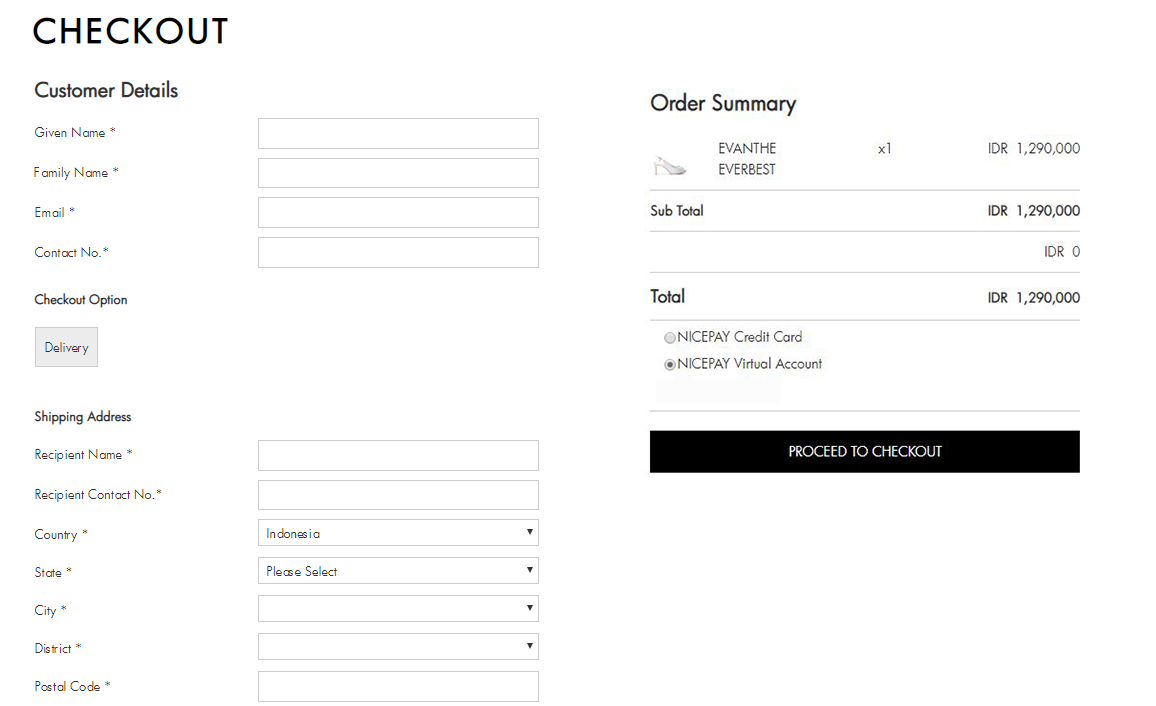
Task: Click the EVANTHE shoe product thumbnail
Action: [669, 166]
